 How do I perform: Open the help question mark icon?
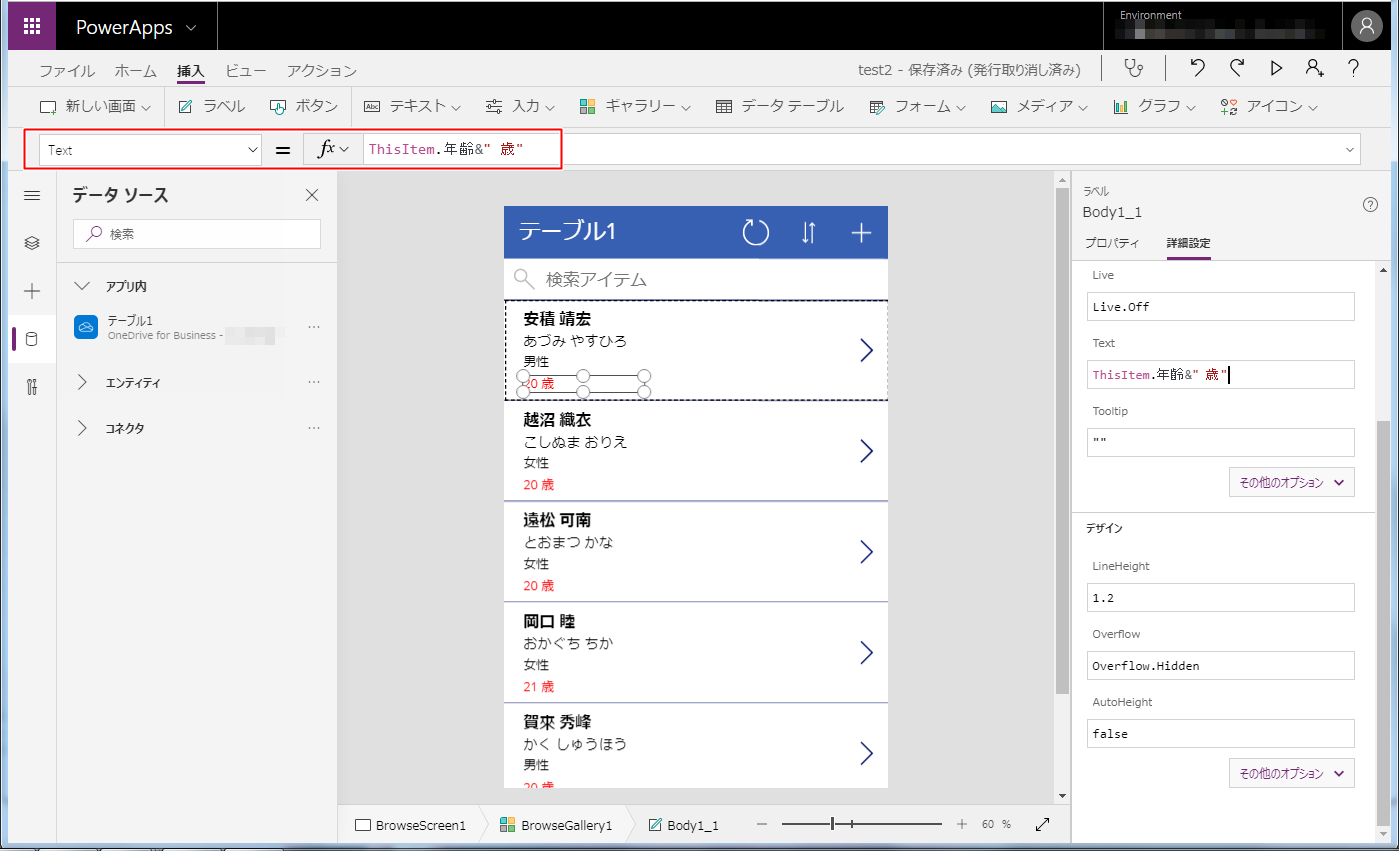(x=1353, y=68)
